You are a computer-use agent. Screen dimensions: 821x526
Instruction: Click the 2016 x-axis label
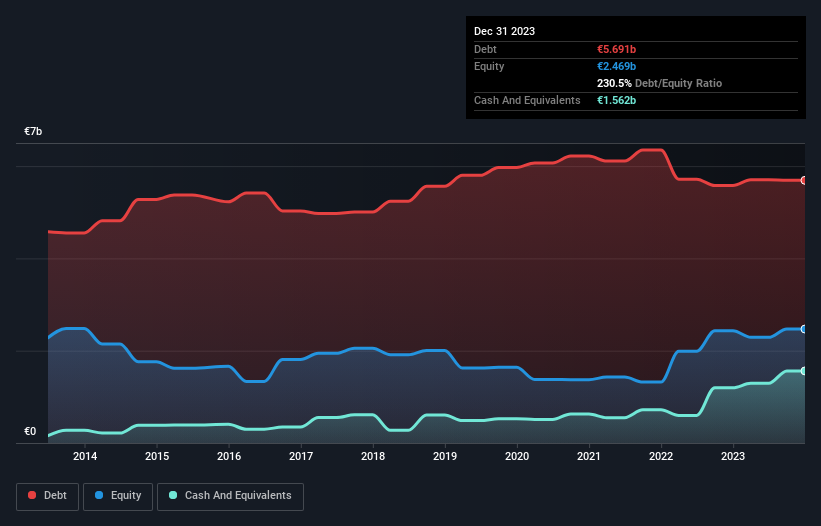[x=229, y=456]
